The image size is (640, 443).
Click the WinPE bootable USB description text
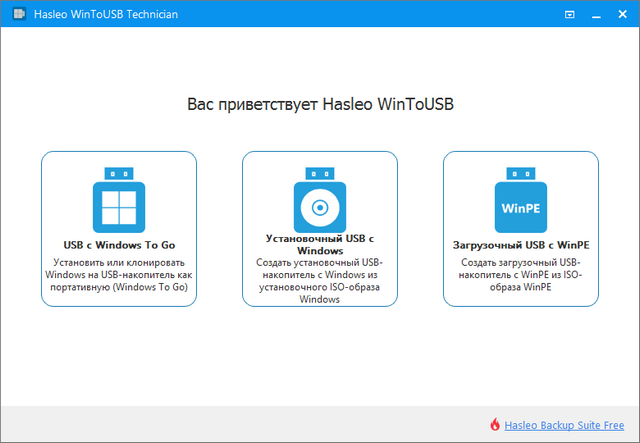tap(521, 274)
